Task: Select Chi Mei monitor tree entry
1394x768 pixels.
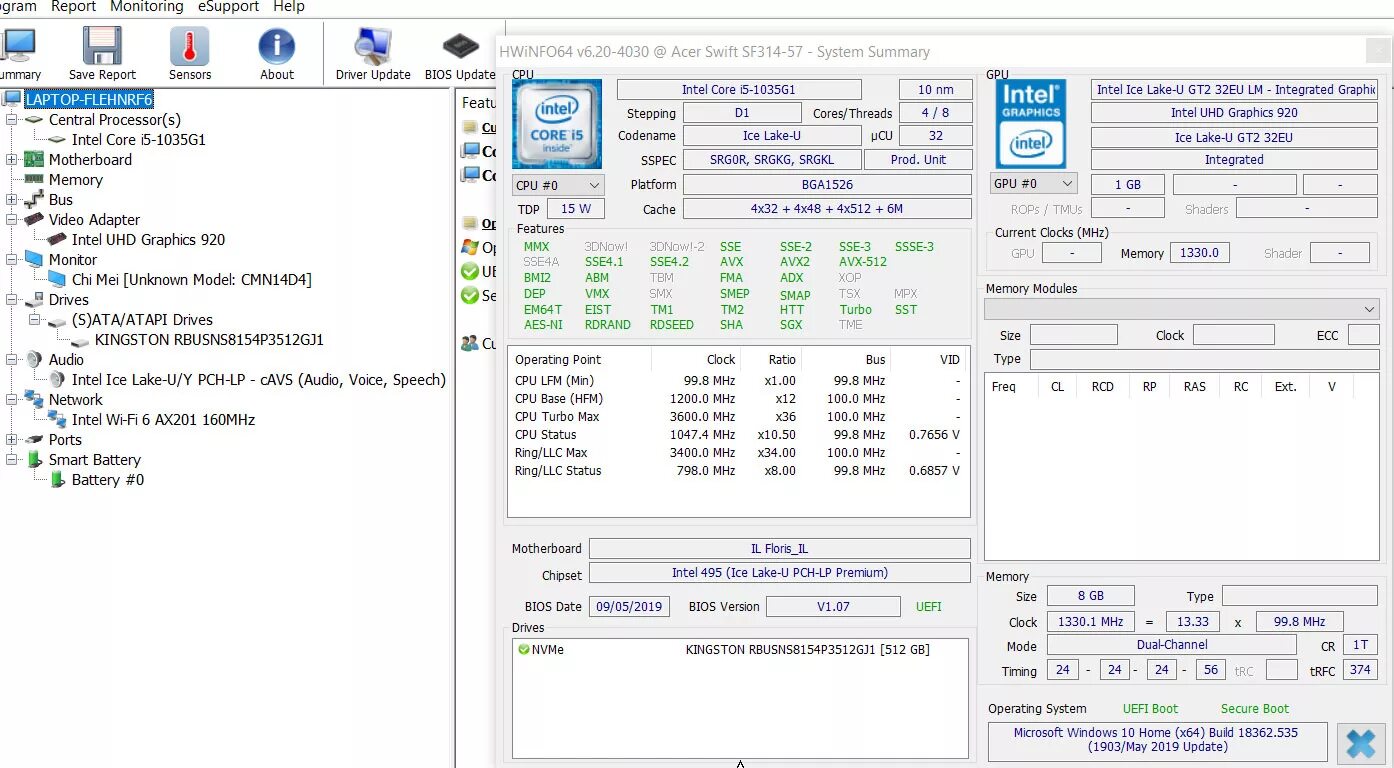Action: coord(191,280)
